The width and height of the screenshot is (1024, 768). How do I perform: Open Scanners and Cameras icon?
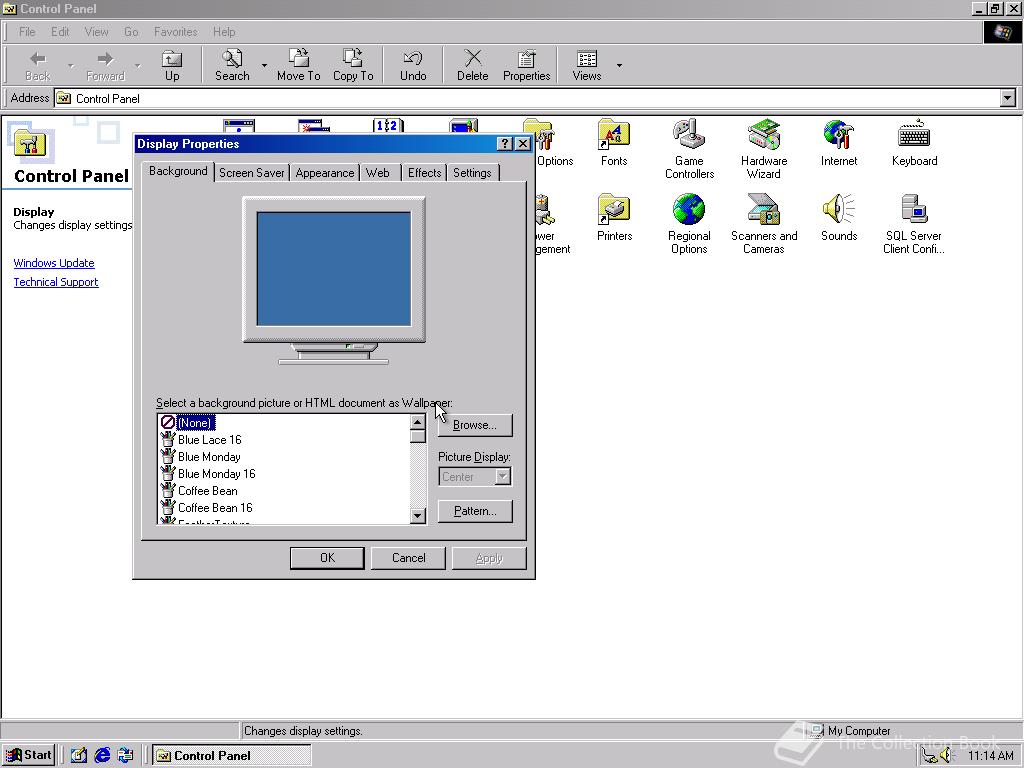point(764,211)
